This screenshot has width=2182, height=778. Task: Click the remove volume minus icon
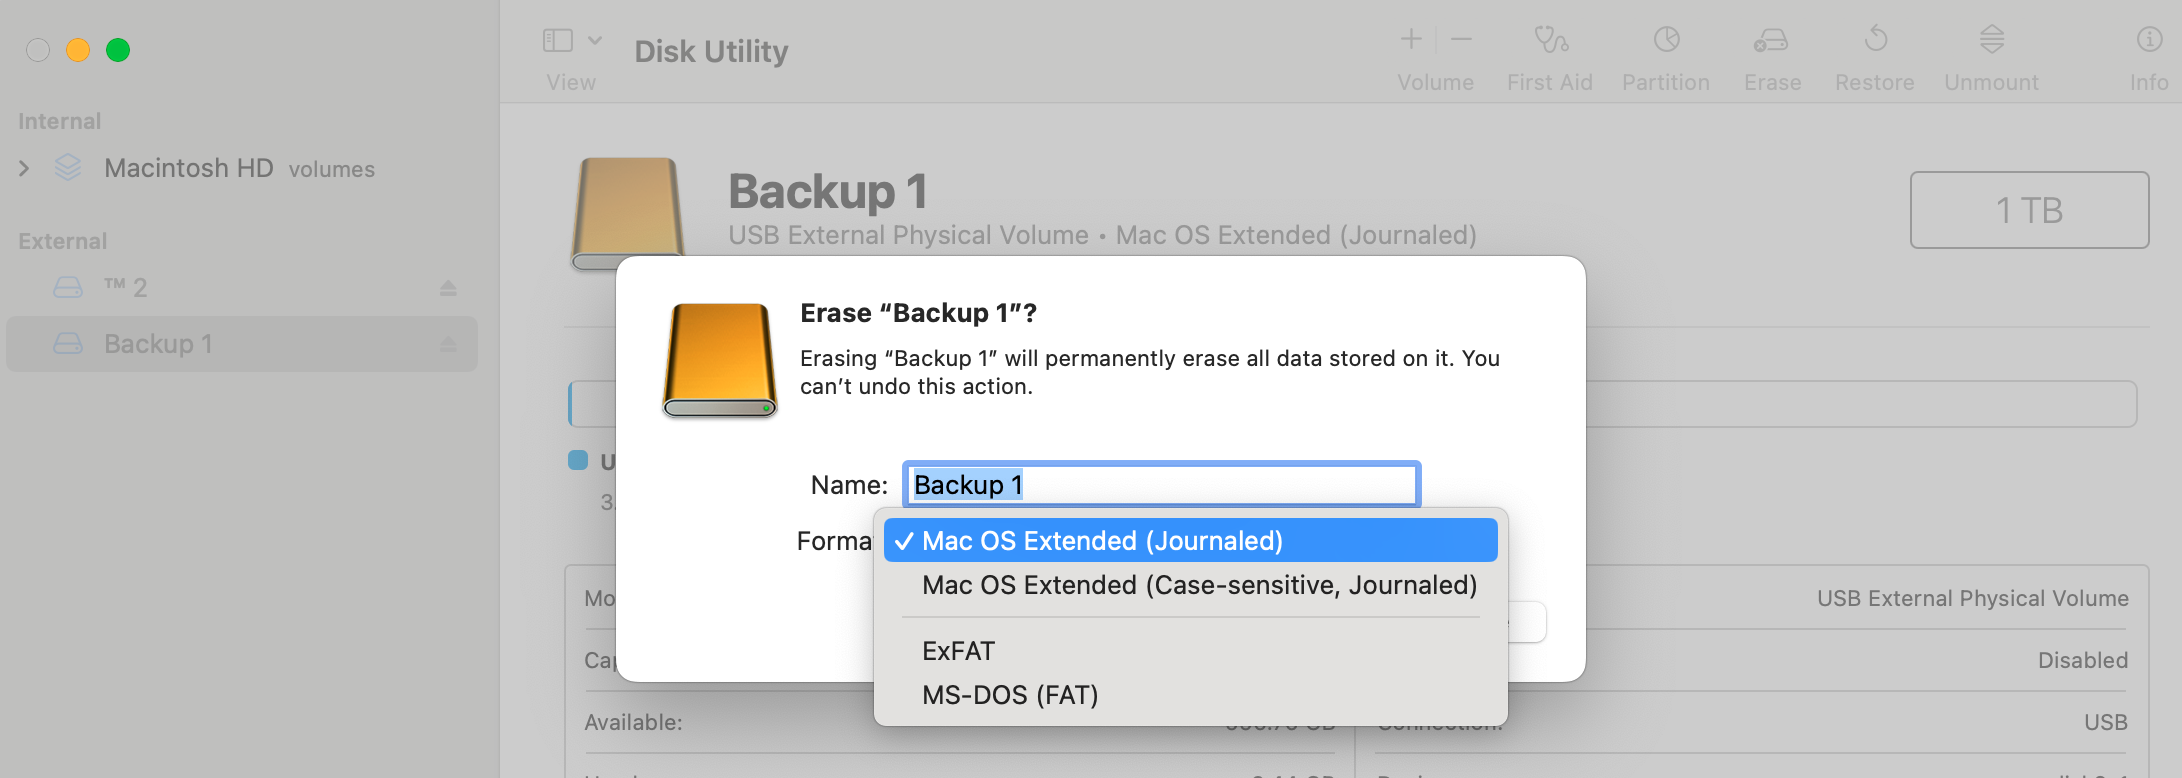(1461, 40)
